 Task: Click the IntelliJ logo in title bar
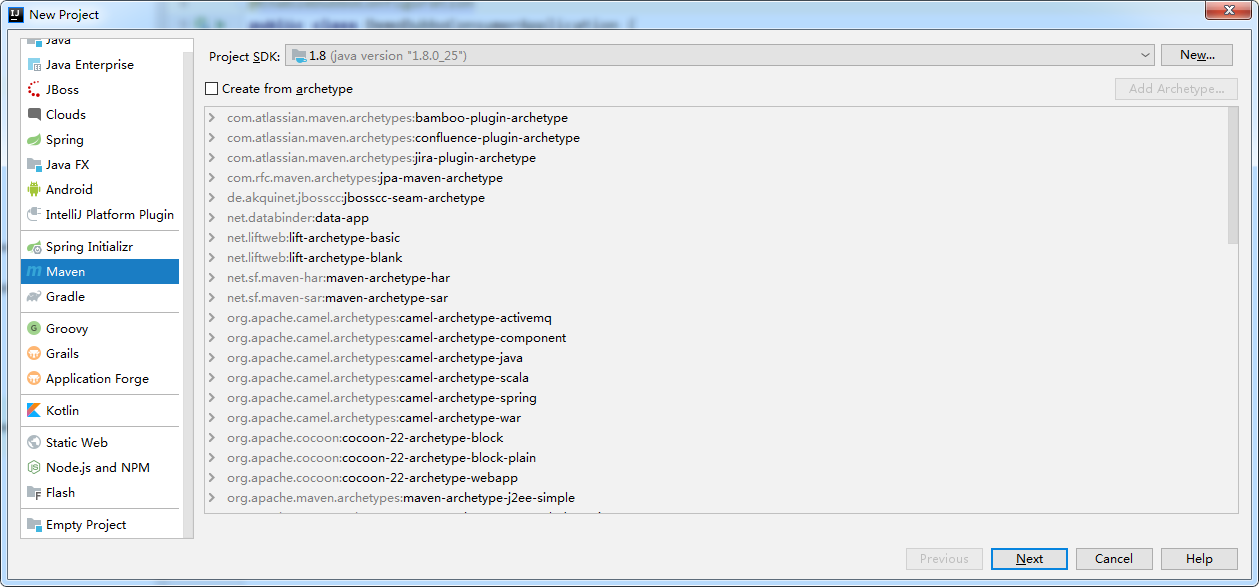[16, 14]
